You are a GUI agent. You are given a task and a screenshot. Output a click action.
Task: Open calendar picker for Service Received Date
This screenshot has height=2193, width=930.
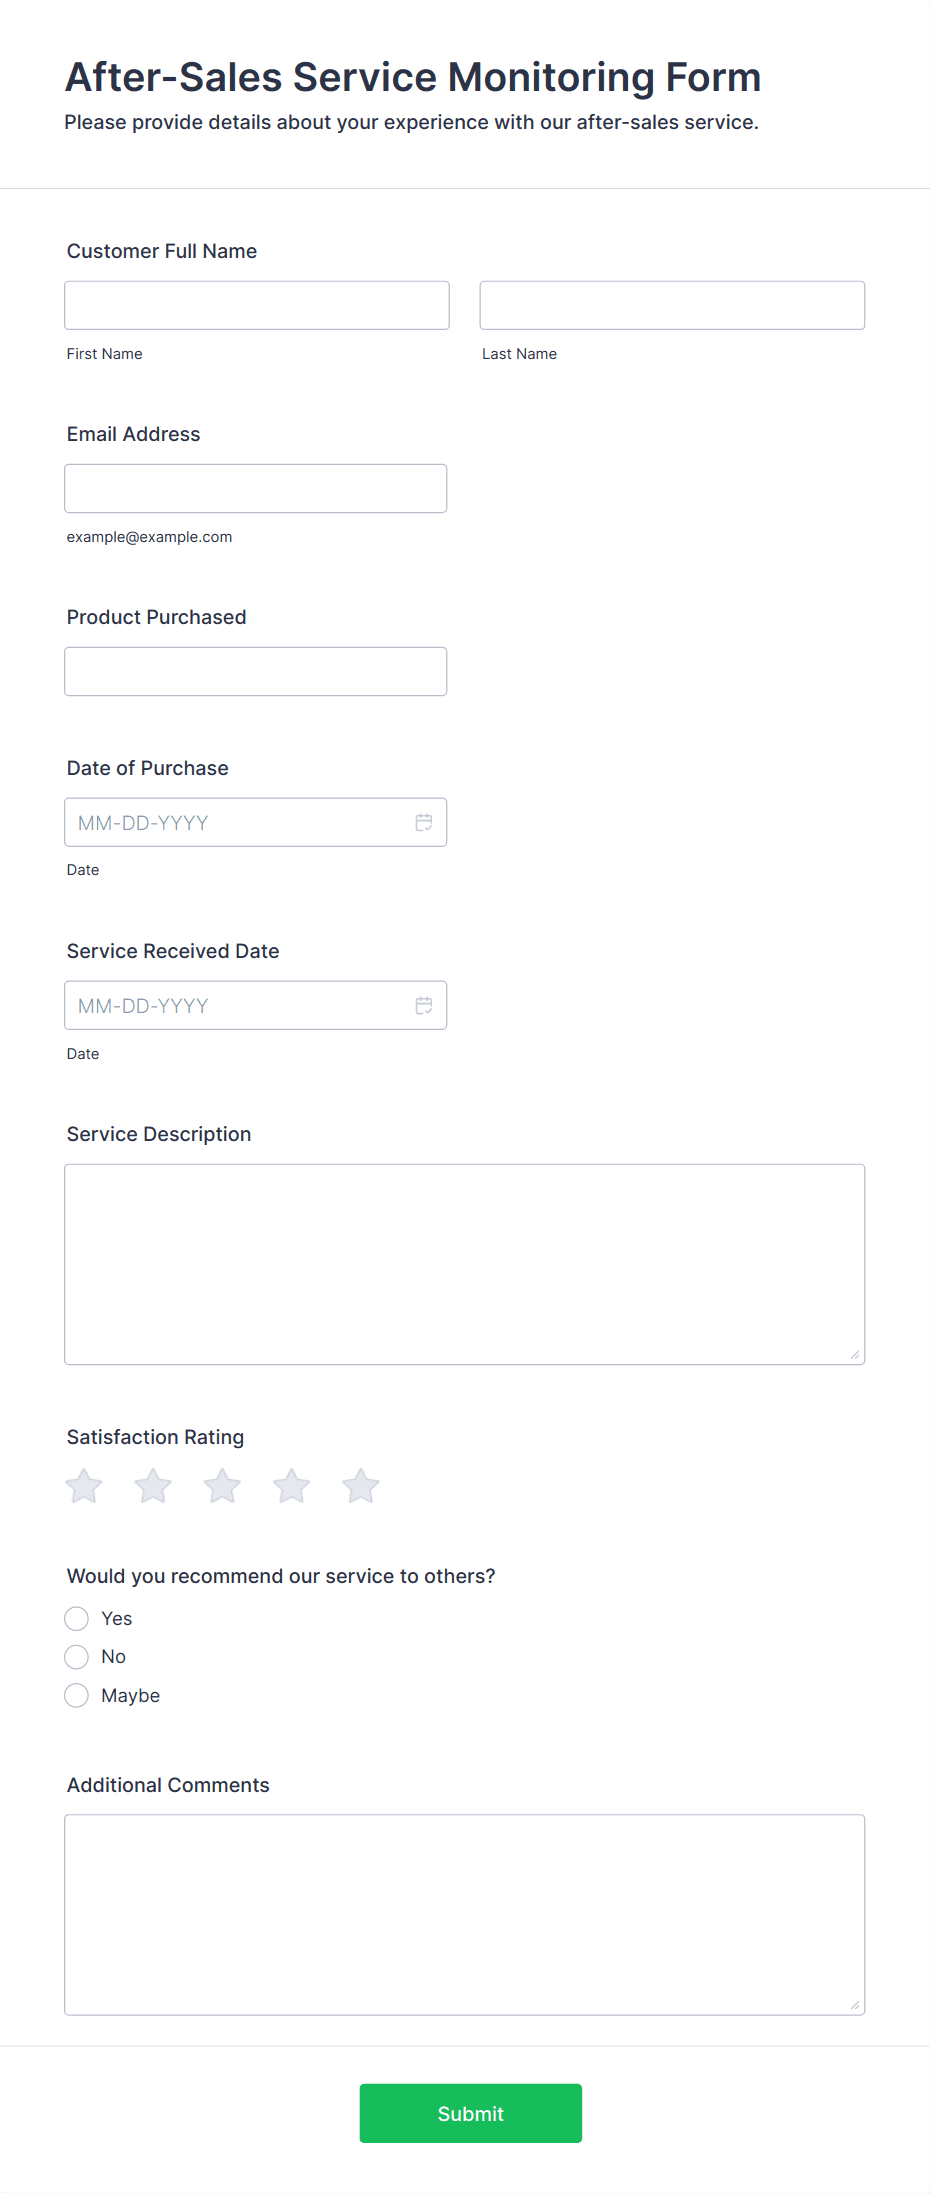[424, 1005]
